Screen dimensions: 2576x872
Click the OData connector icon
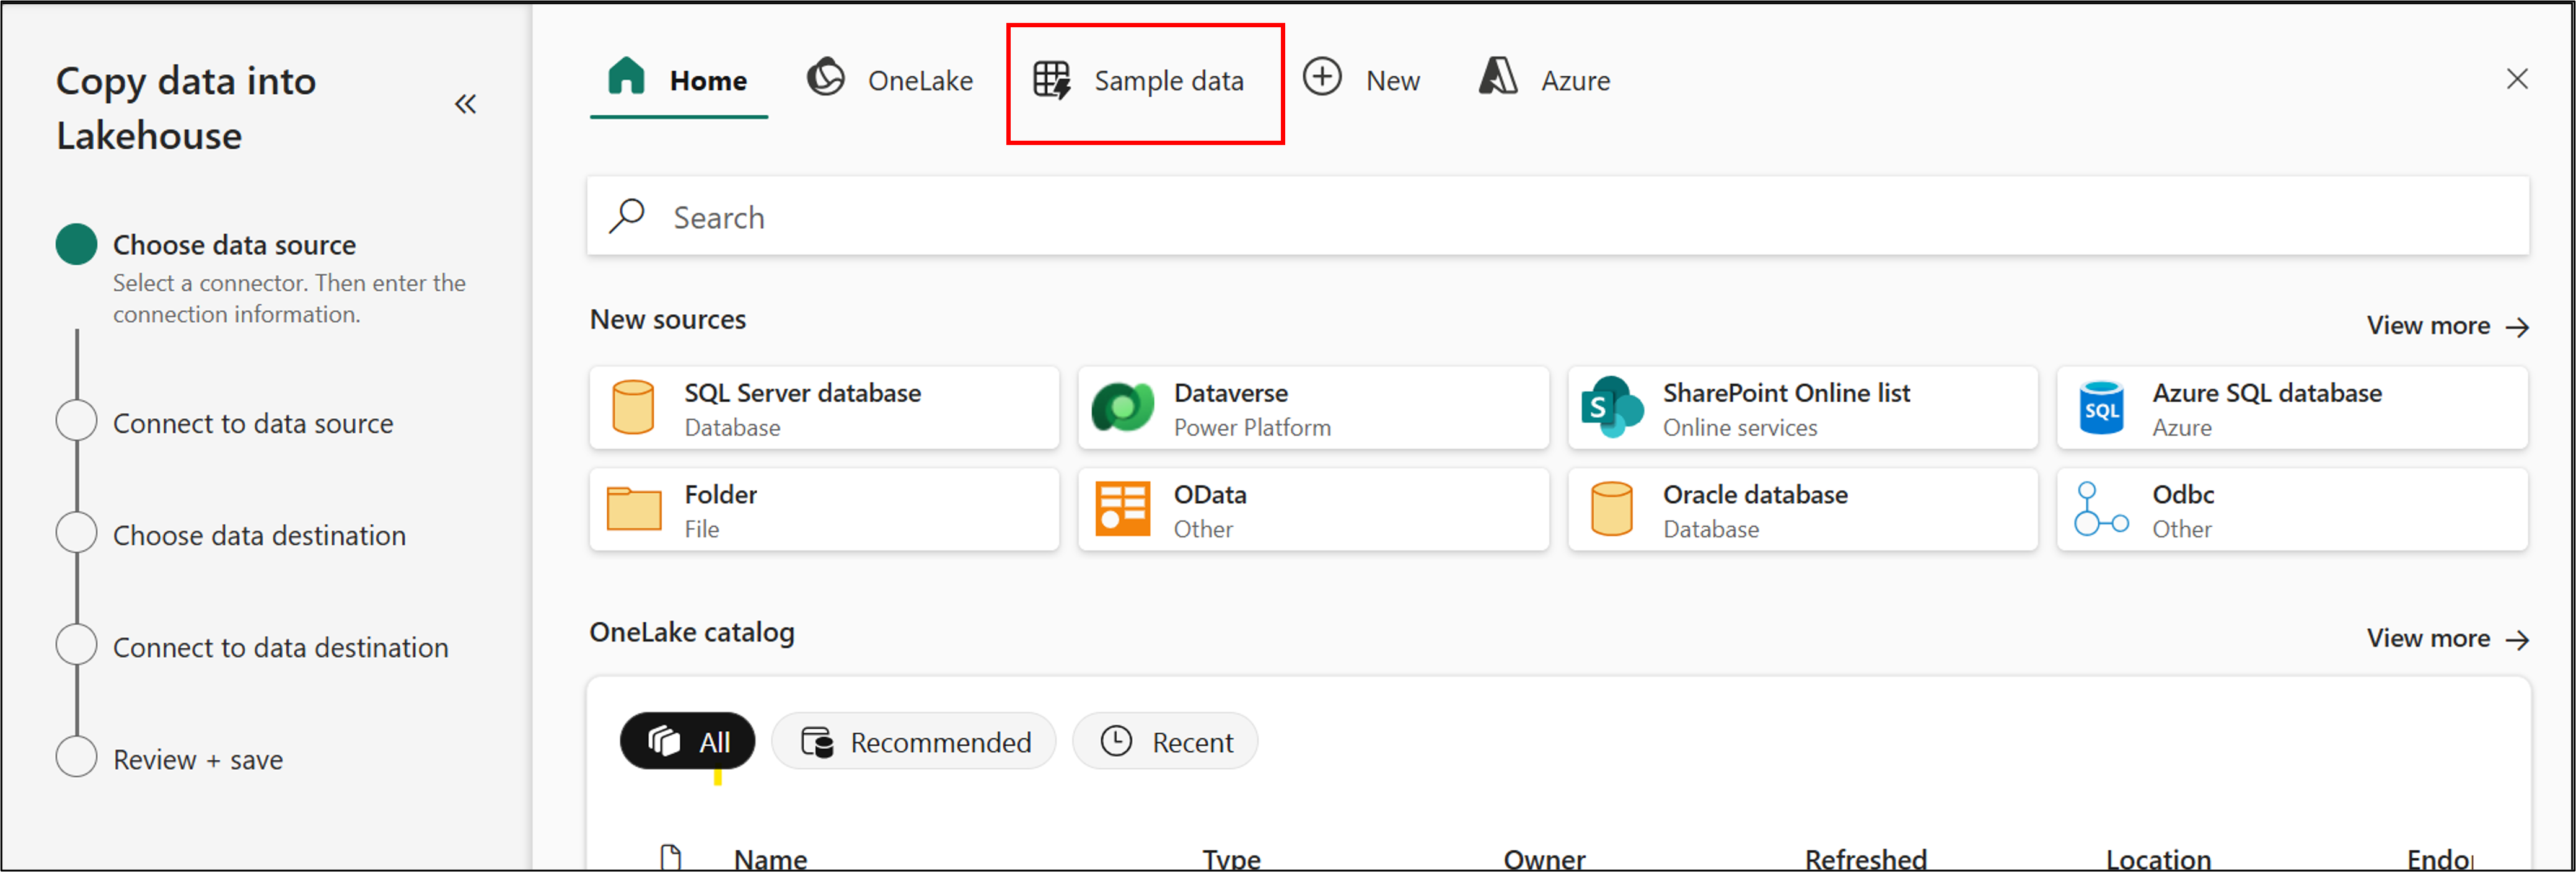[1122, 510]
